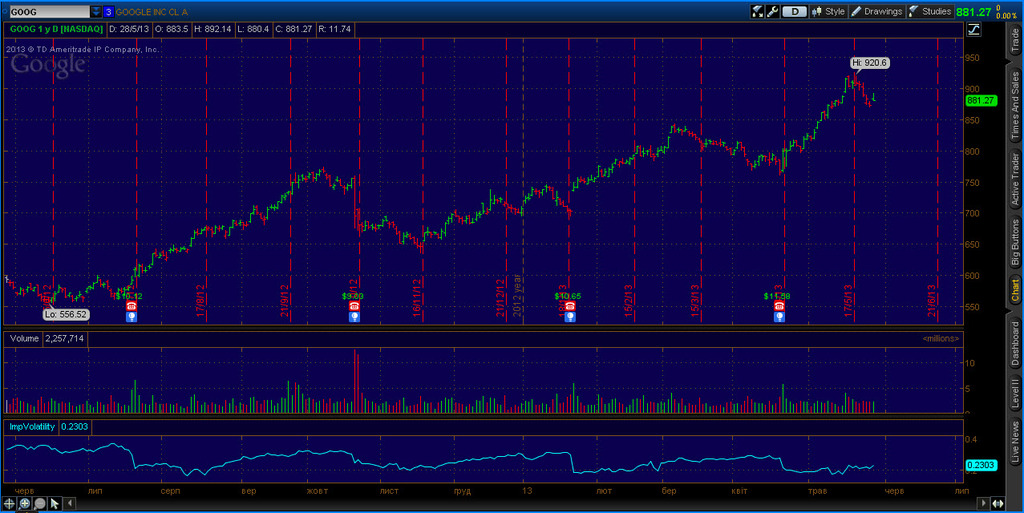Viewport: 1024px width, 513px height.
Task: Expand the symbol selector dropdown arrow
Action: coord(96,12)
